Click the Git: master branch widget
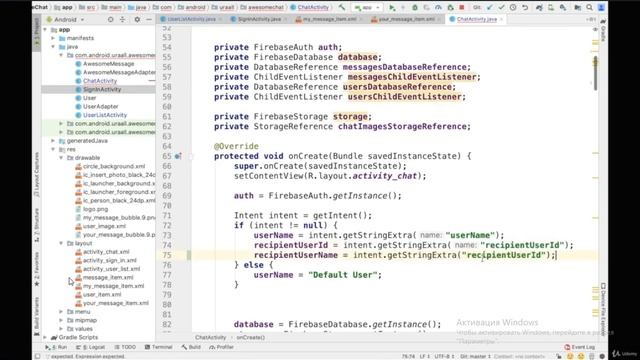Viewport: 640px width, 360px height. (476, 357)
